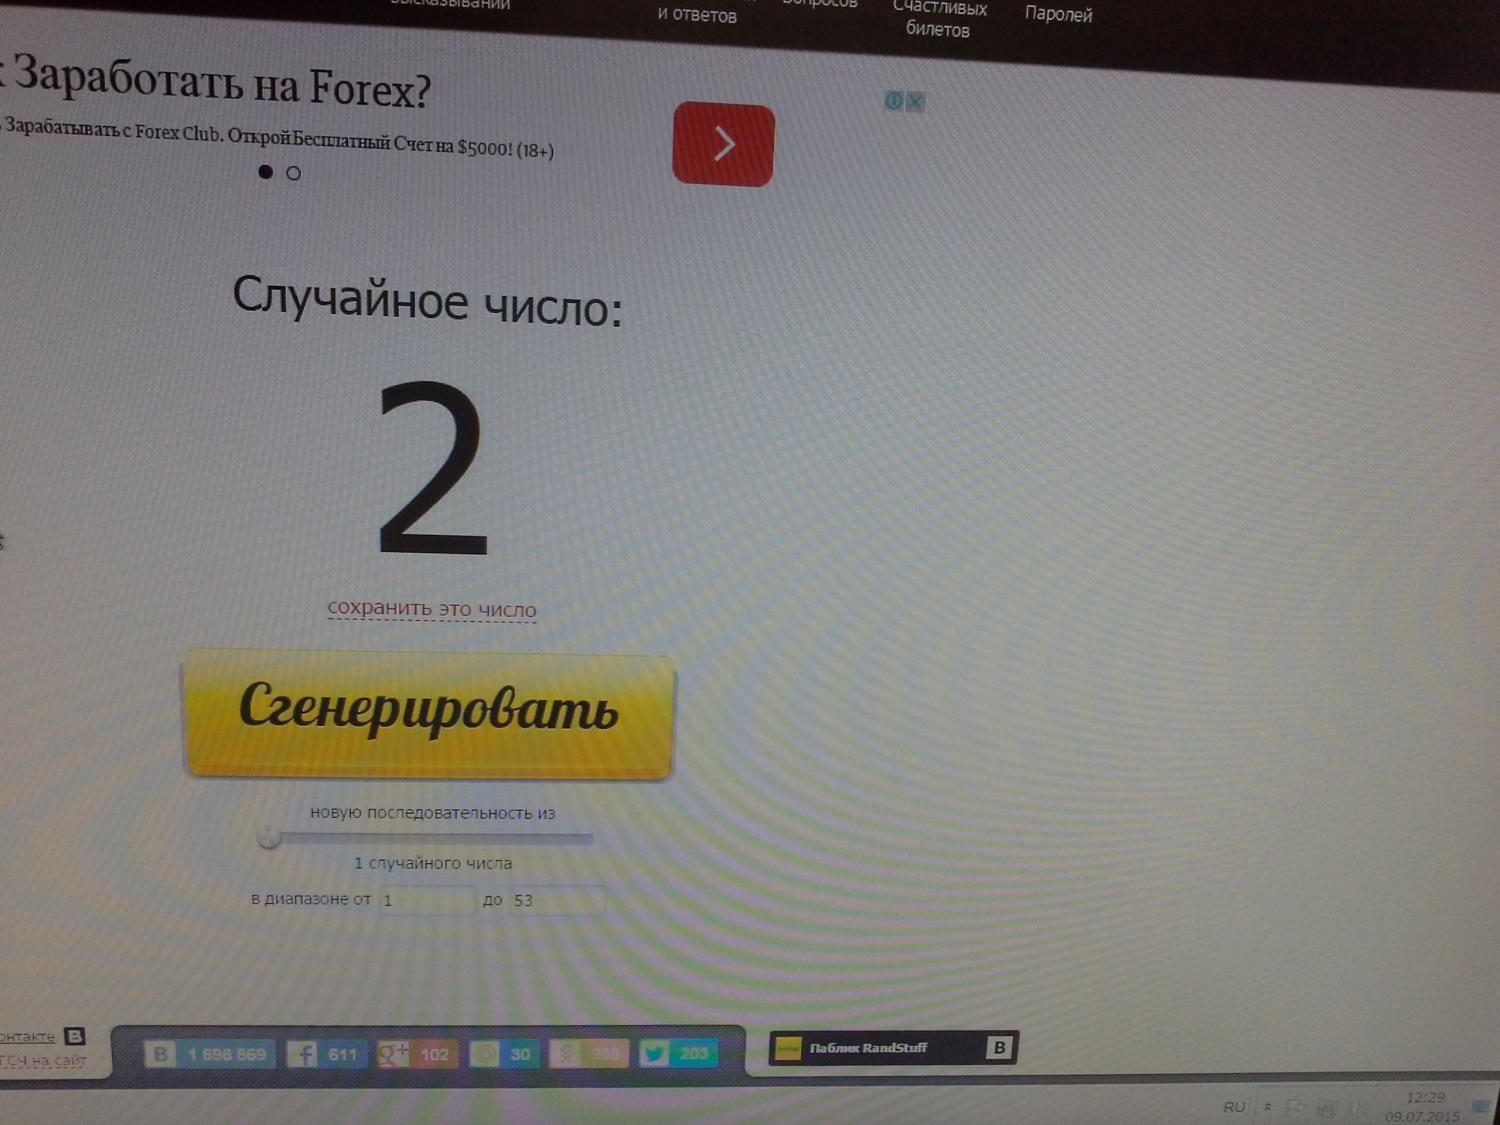Click the 'сохранить это число' link
The width and height of the screenshot is (1500, 1125).
432,608
